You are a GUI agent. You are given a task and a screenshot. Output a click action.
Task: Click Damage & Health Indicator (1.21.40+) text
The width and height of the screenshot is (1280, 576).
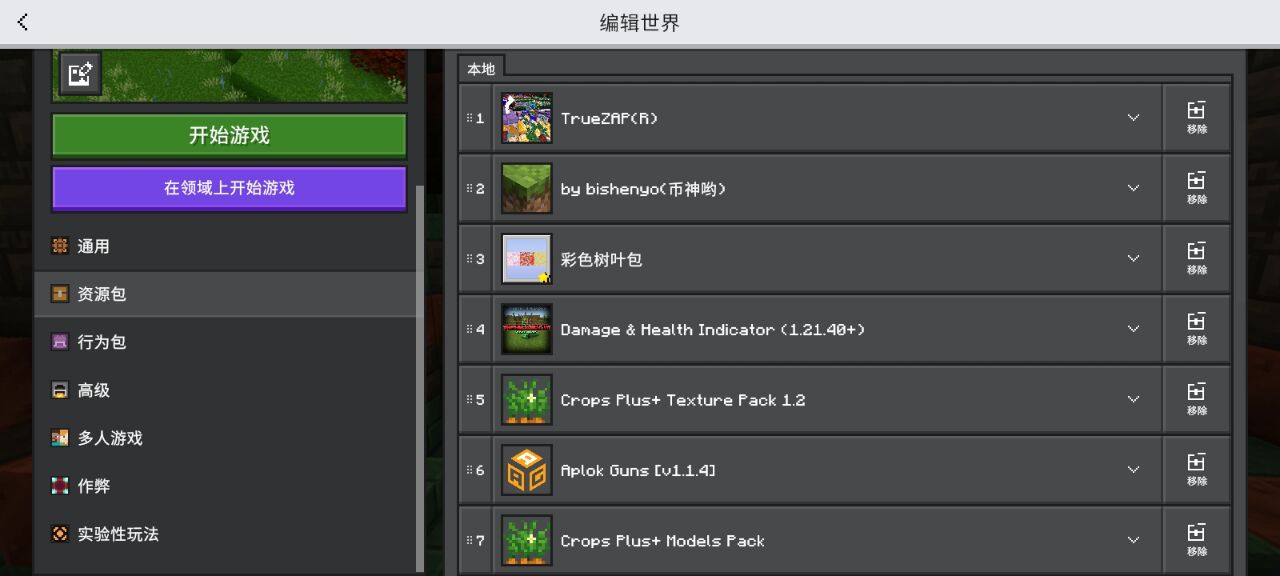pyautogui.click(x=713, y=329)
